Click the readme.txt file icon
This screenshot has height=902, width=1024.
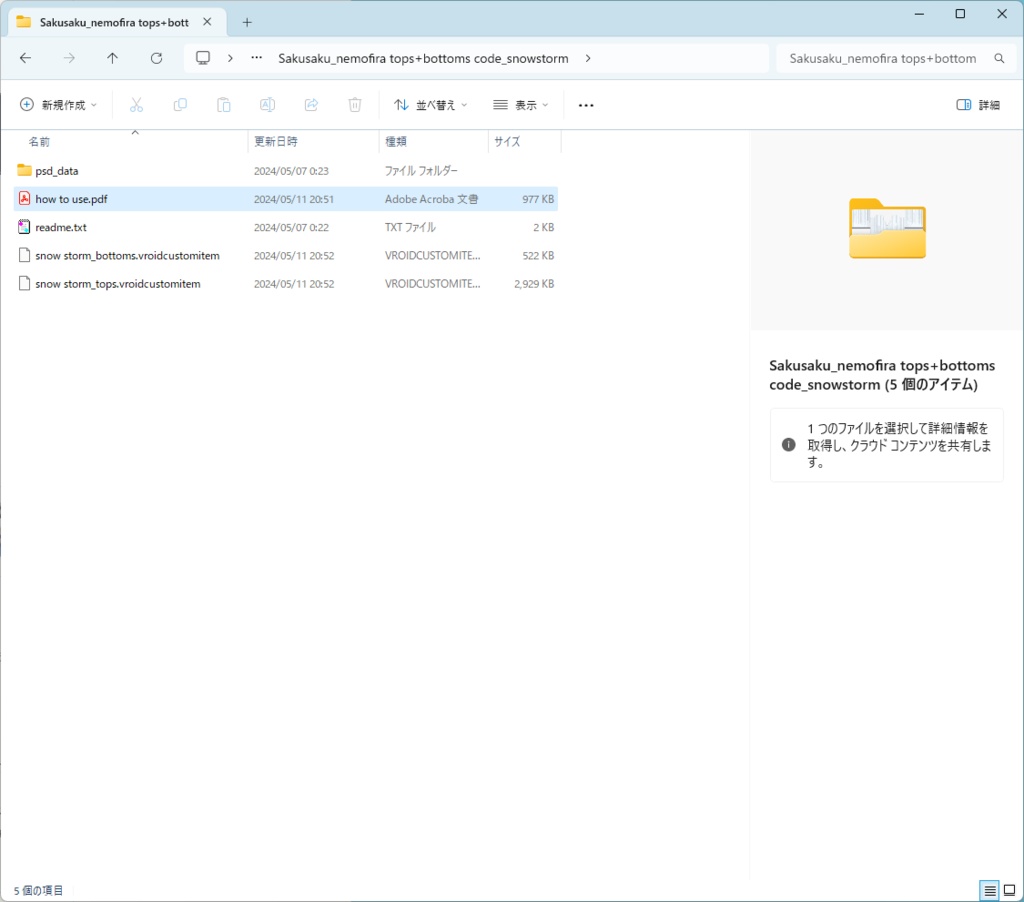[24, 227]
